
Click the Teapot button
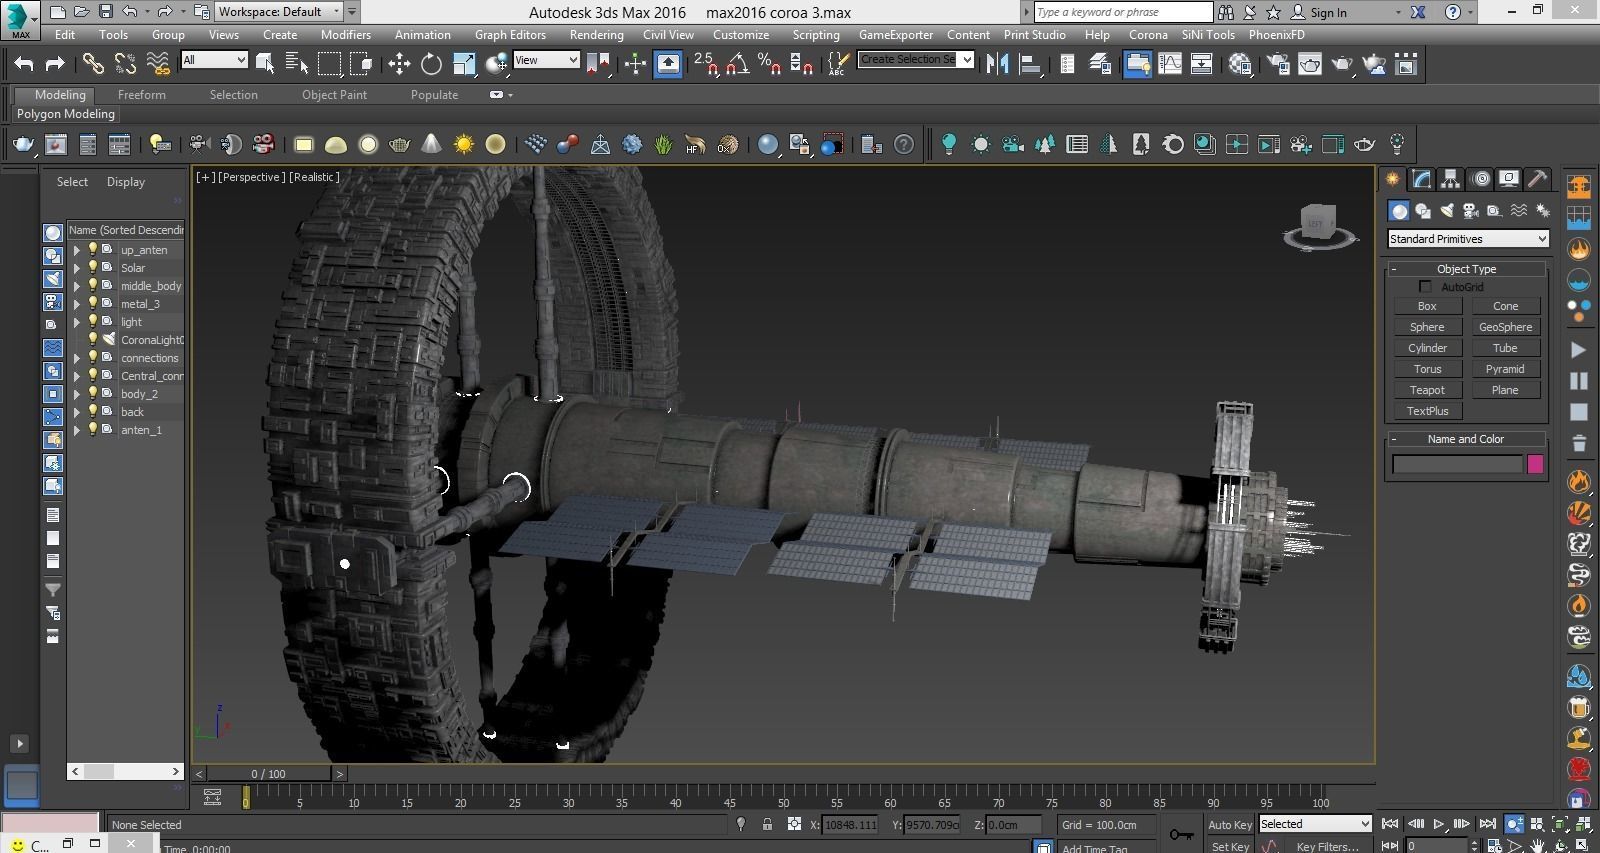click(1427, 390)
